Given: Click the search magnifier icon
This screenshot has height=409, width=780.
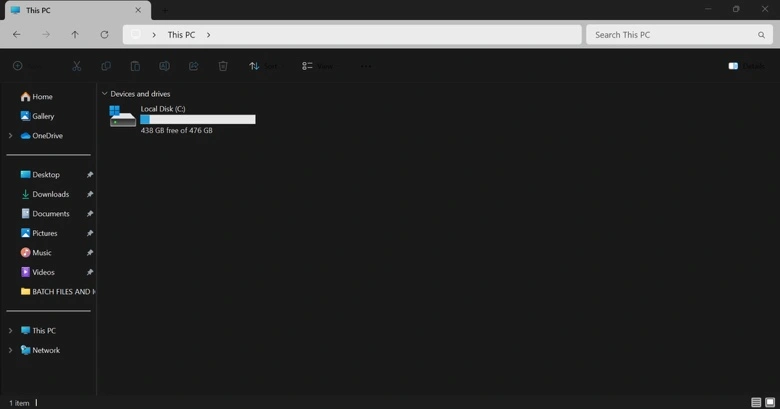Looking at the screenshot, I should coord(761,35).
